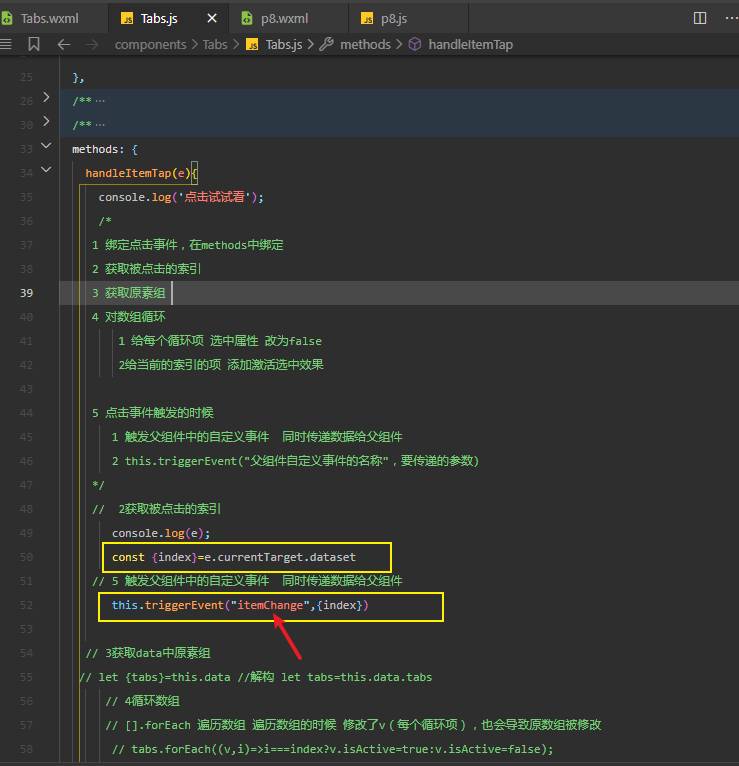Viewport: 739px width, 766px height.
Task: Collapse the methods block at line 33
Action: tap(46, 146)
